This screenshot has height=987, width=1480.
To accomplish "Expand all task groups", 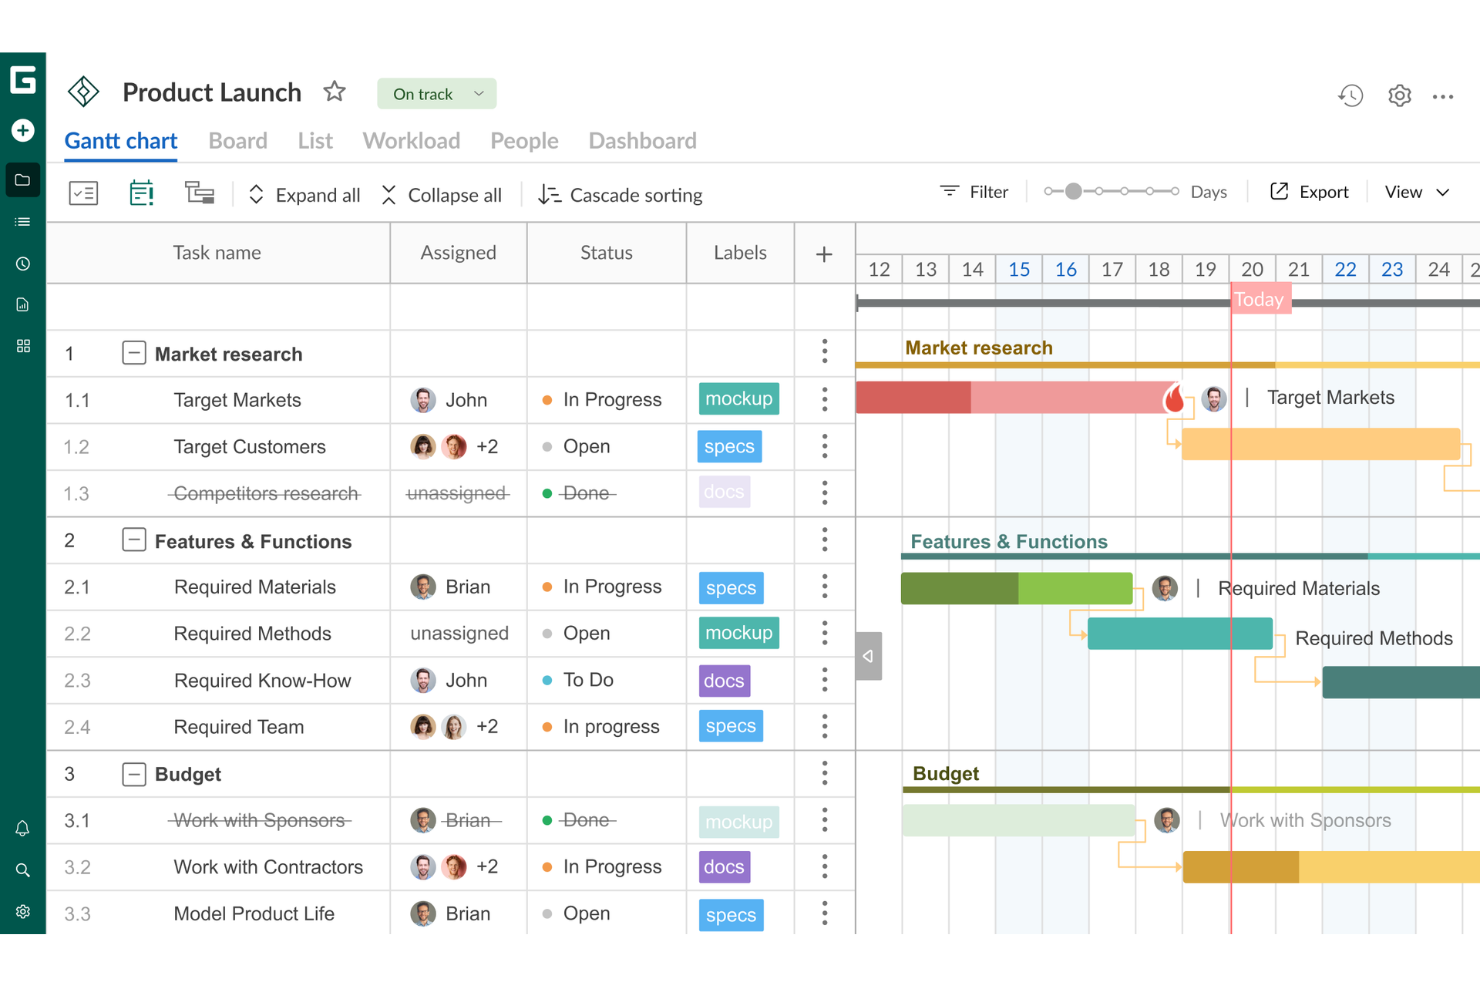I will coord(303,195).
